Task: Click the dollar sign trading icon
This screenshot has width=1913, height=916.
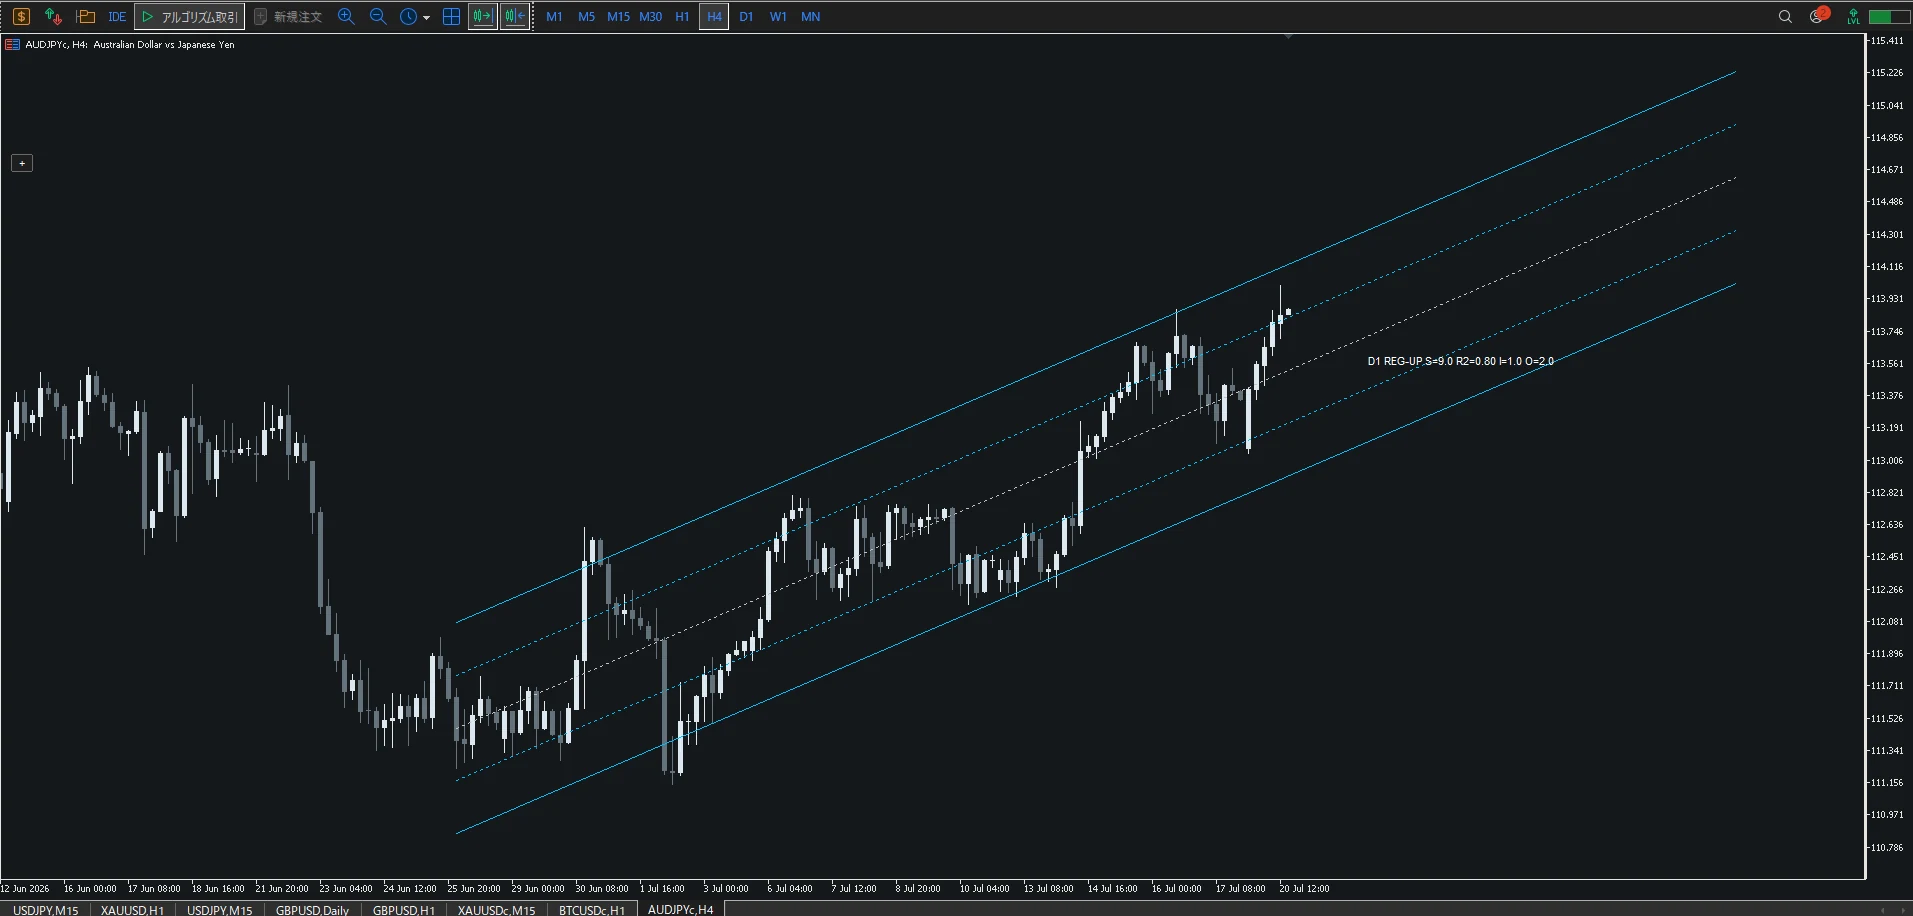Action: (21, 16)
